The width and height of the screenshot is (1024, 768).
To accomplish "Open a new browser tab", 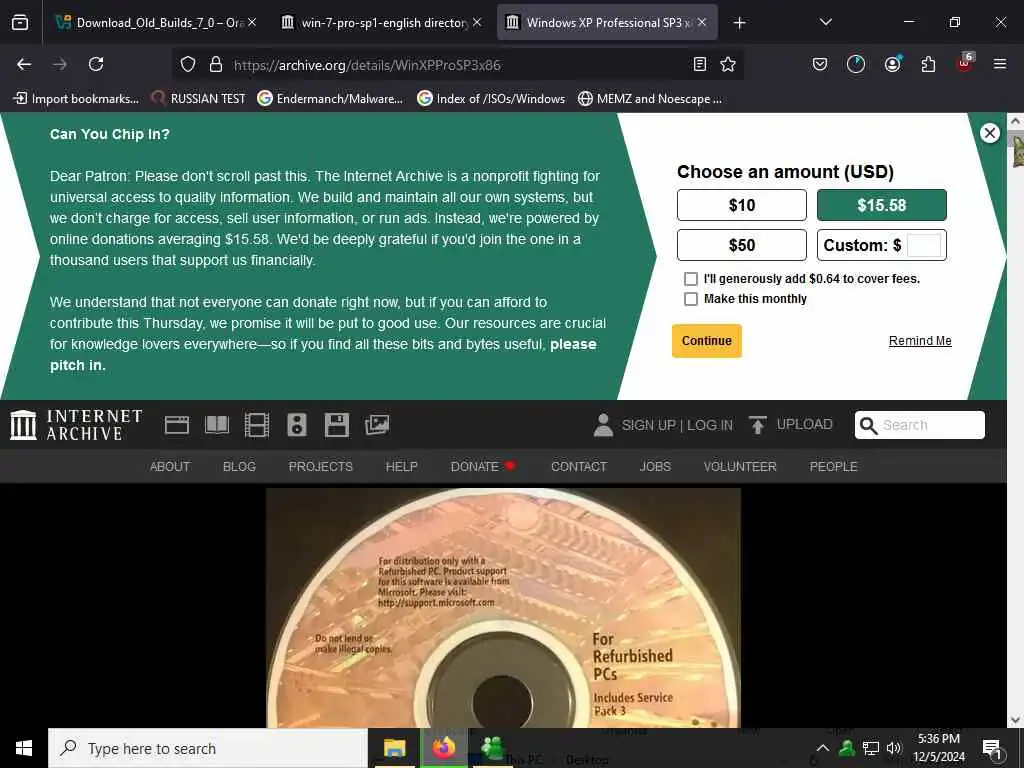I will pos(739,22).
